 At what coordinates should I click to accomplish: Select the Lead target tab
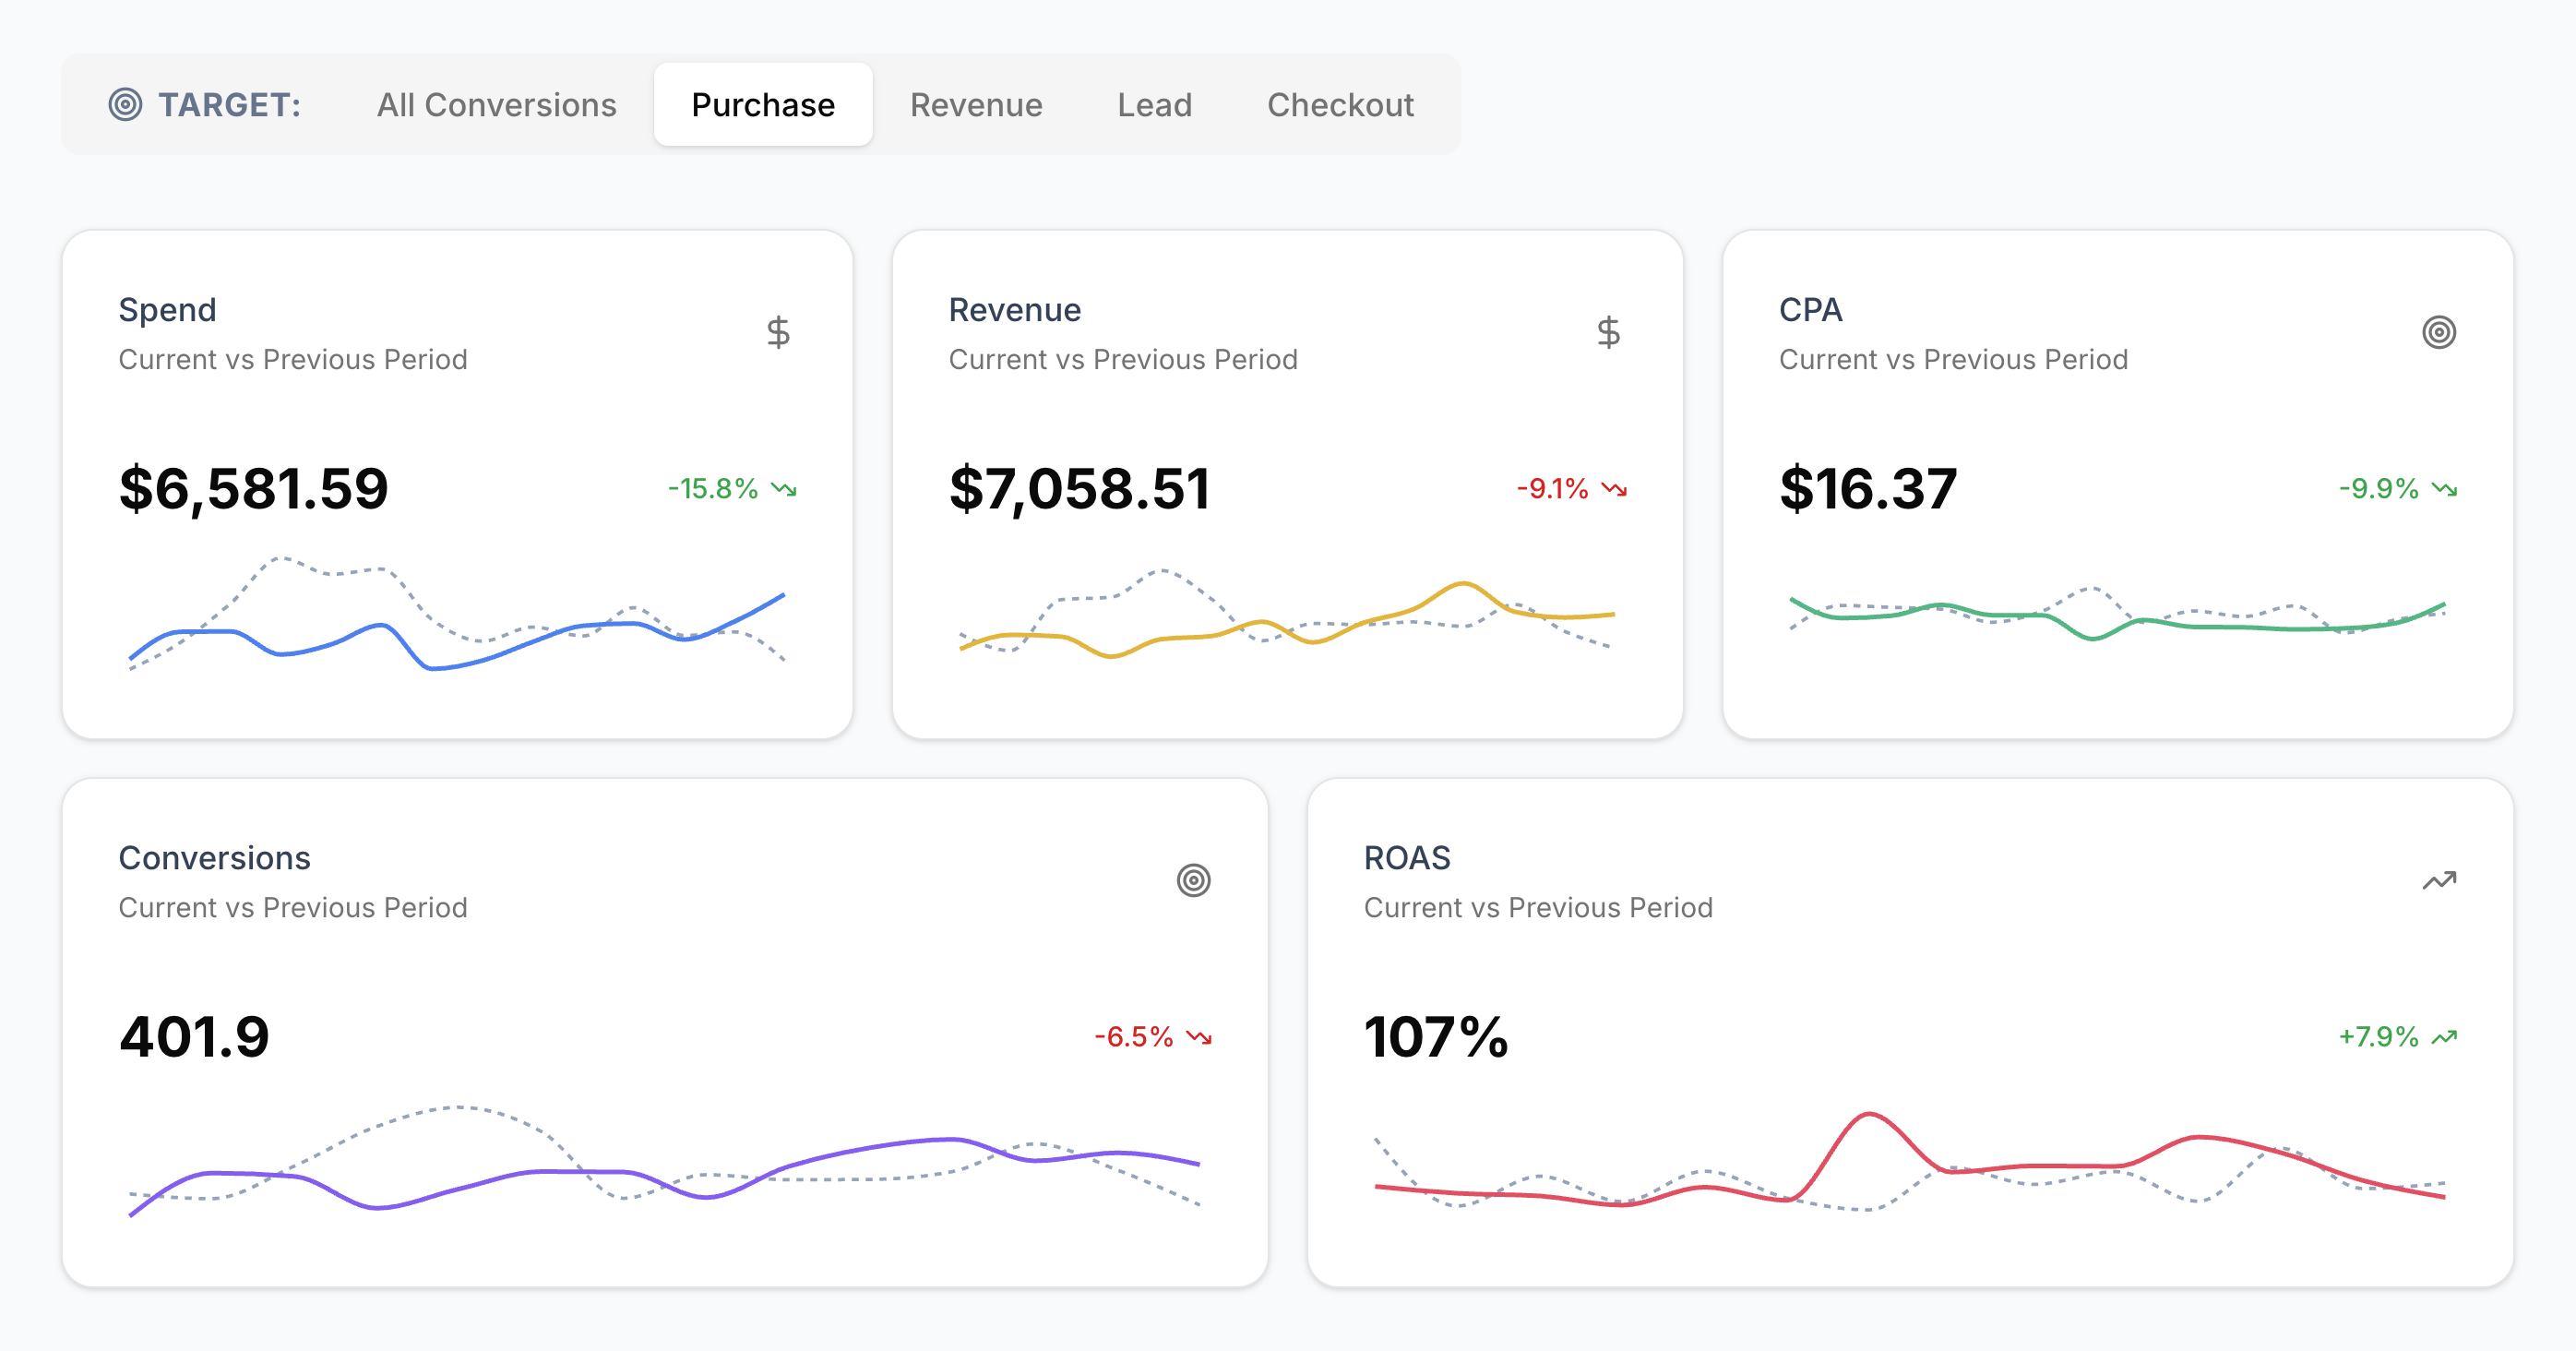[1154, 104]
